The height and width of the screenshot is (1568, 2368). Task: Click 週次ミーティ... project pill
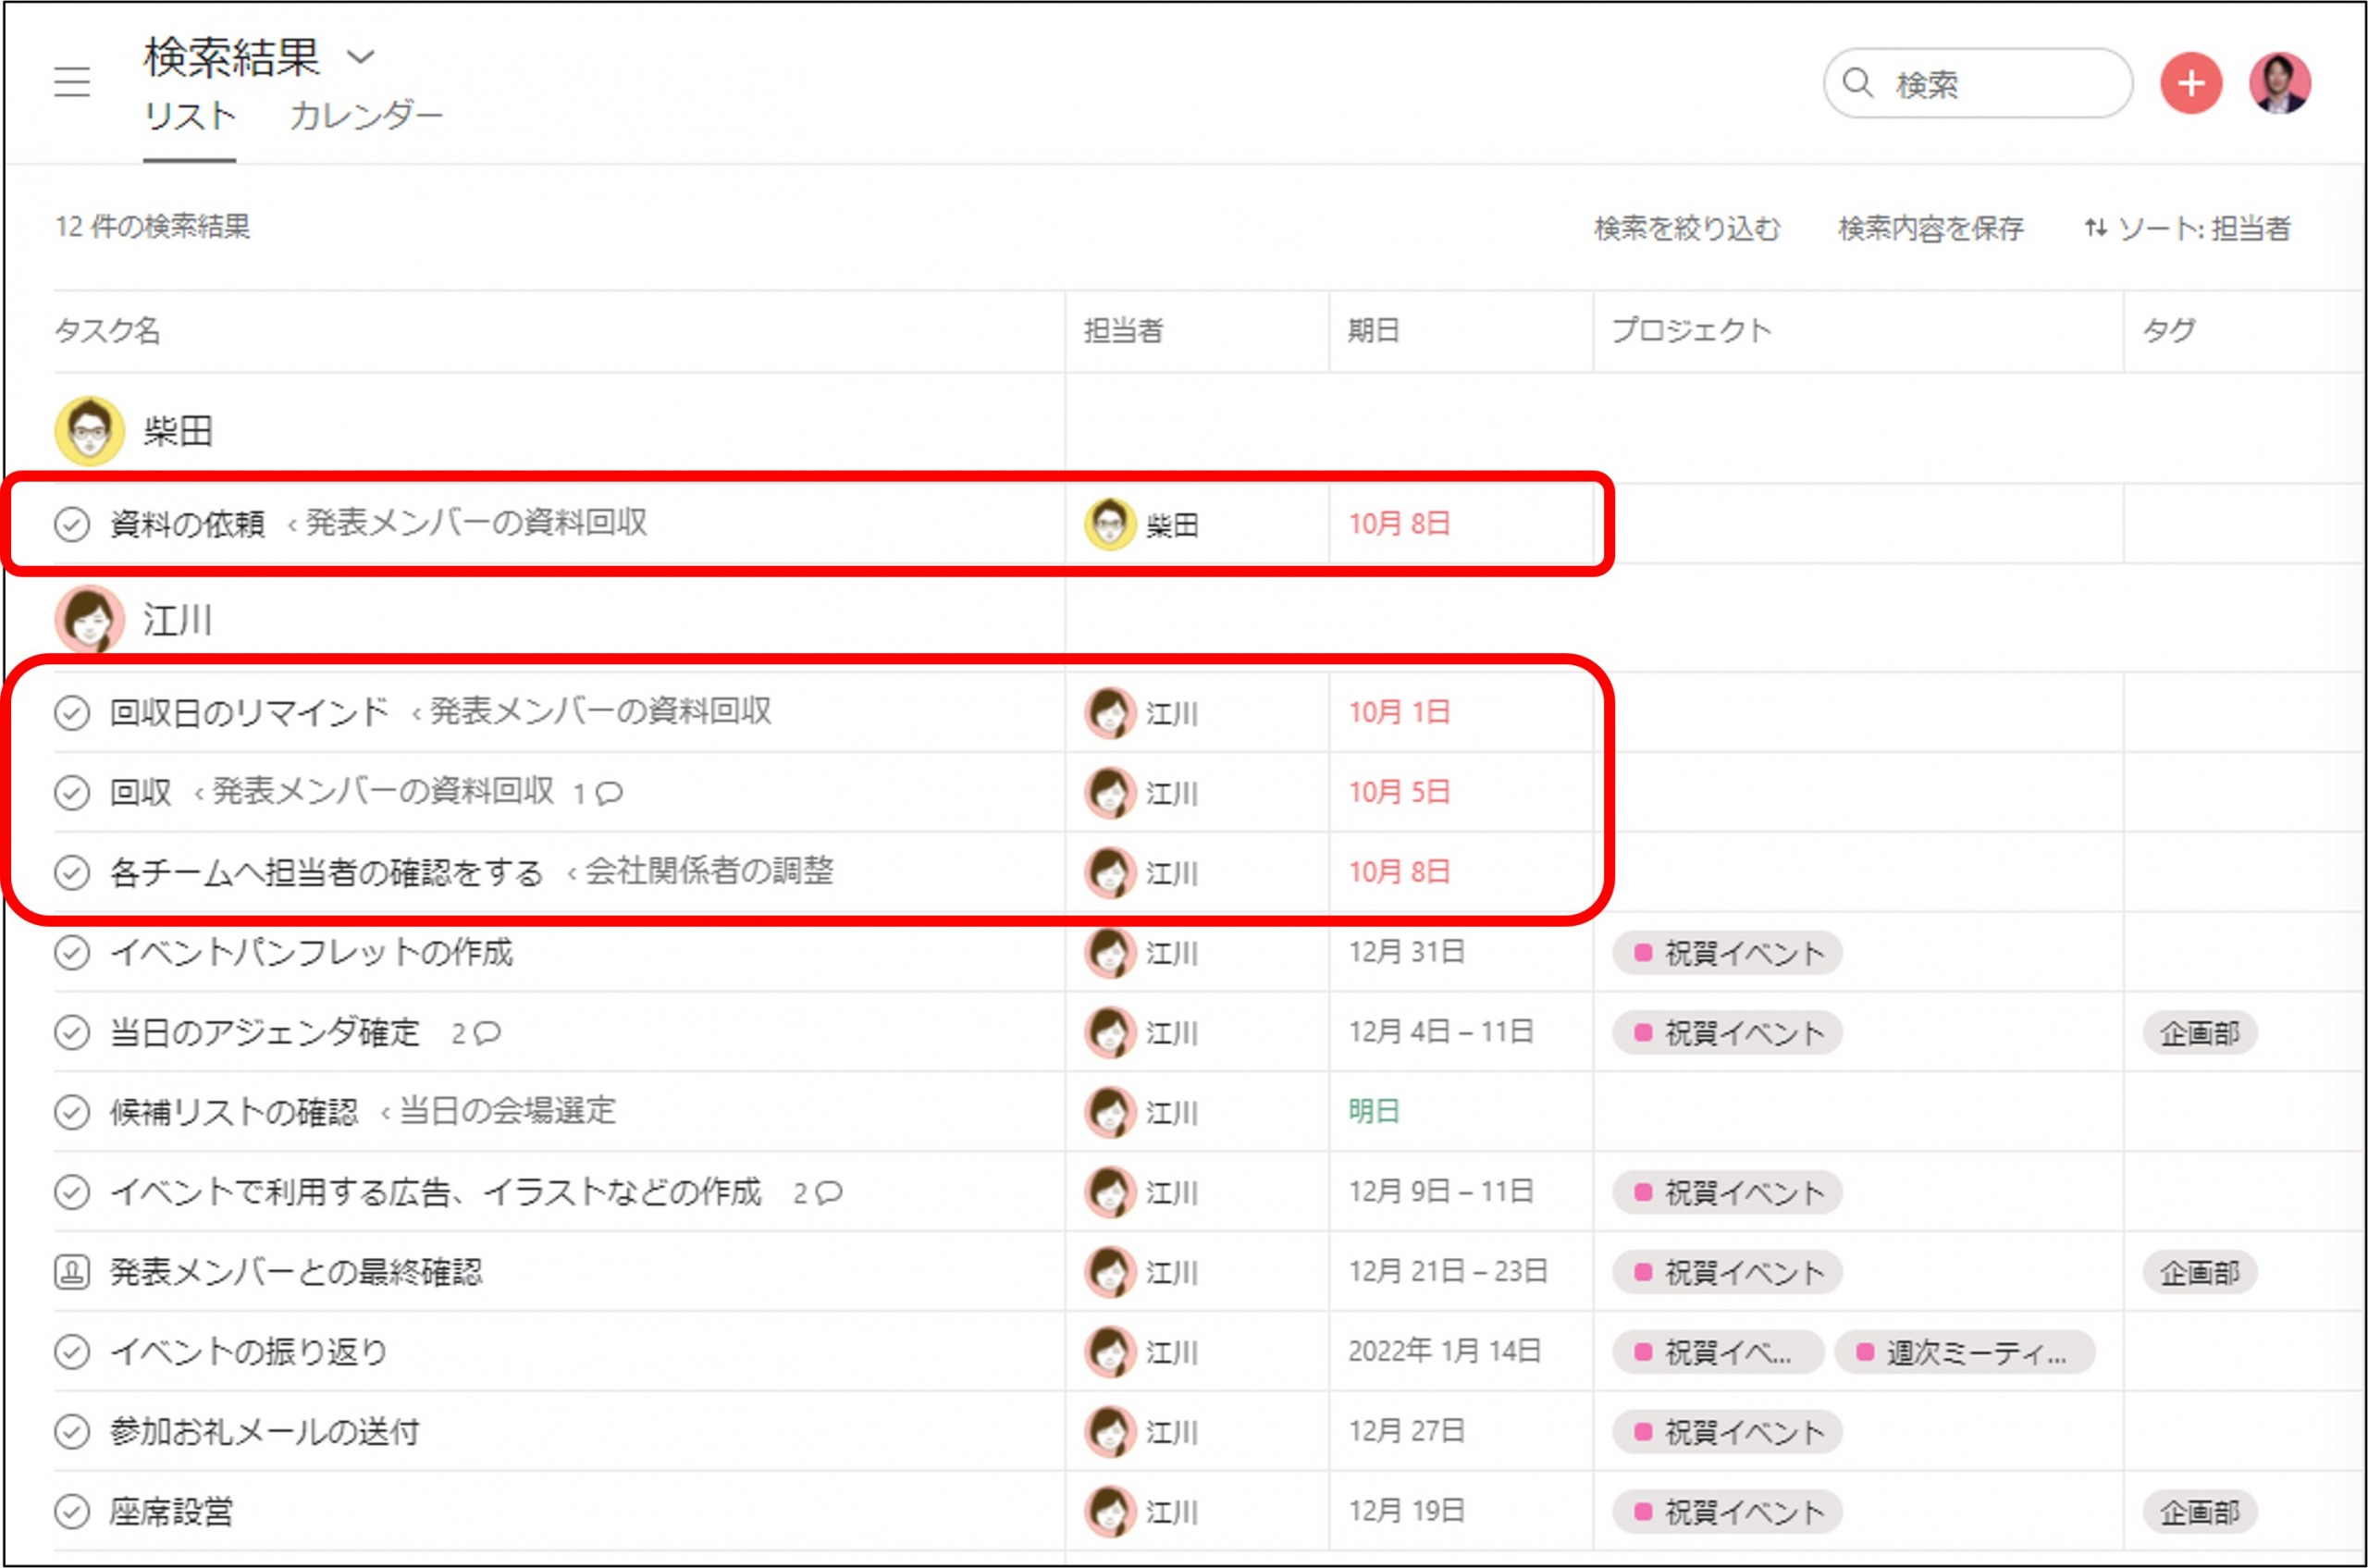tap(1964, 1352)
